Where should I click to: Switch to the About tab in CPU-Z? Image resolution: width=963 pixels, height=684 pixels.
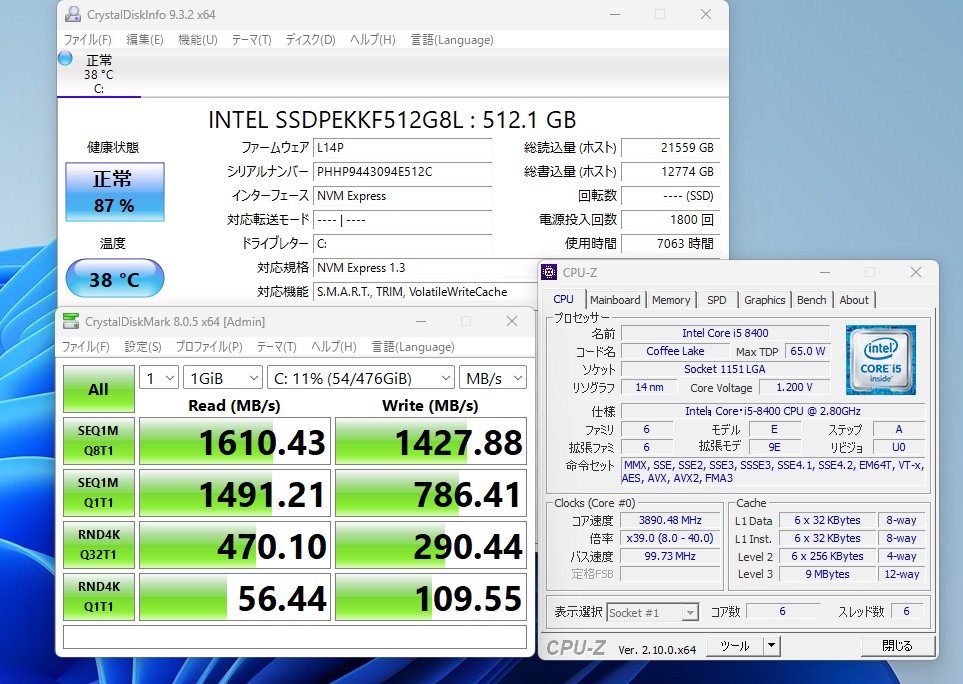tap(854, 300)
